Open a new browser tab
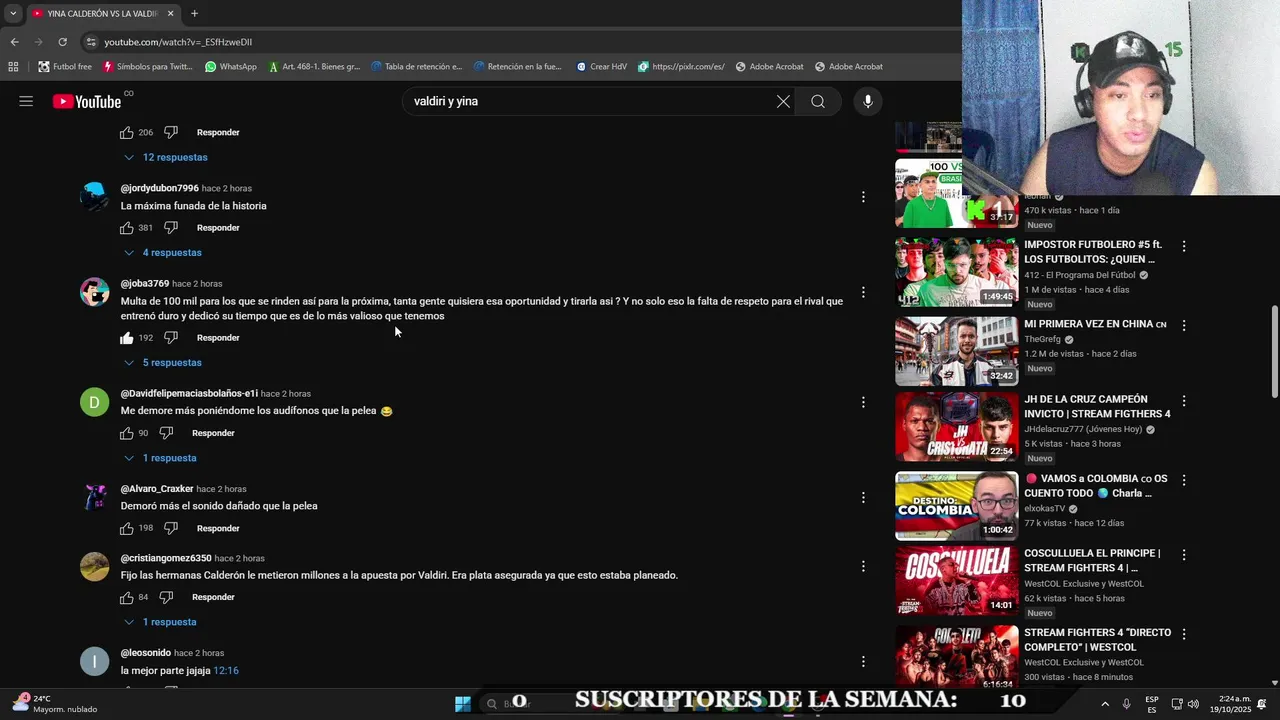This screenshot has height=720, width=1280. pyautogui.click(x=194, y=13)
